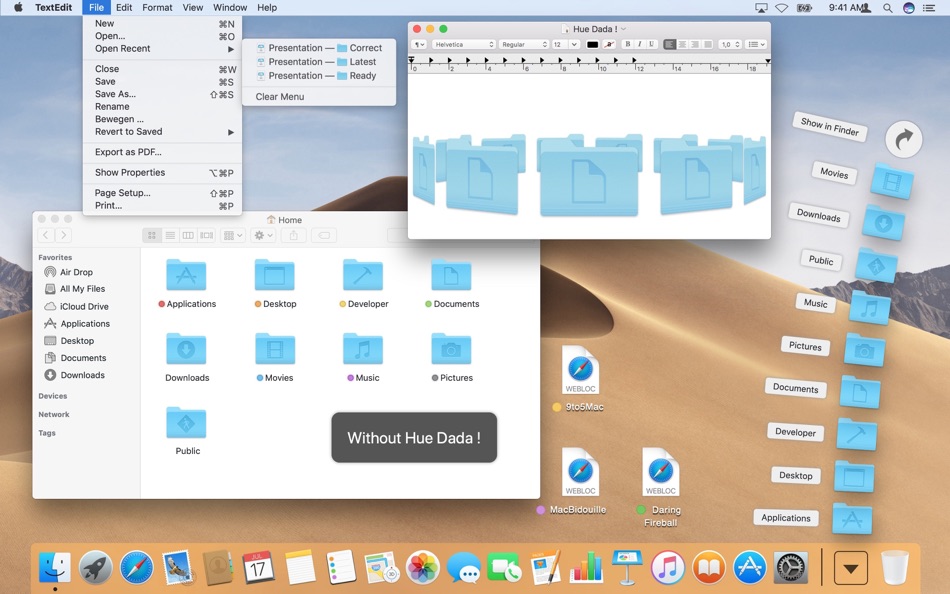Open the Messages speech bubble icon

point(463,568)
